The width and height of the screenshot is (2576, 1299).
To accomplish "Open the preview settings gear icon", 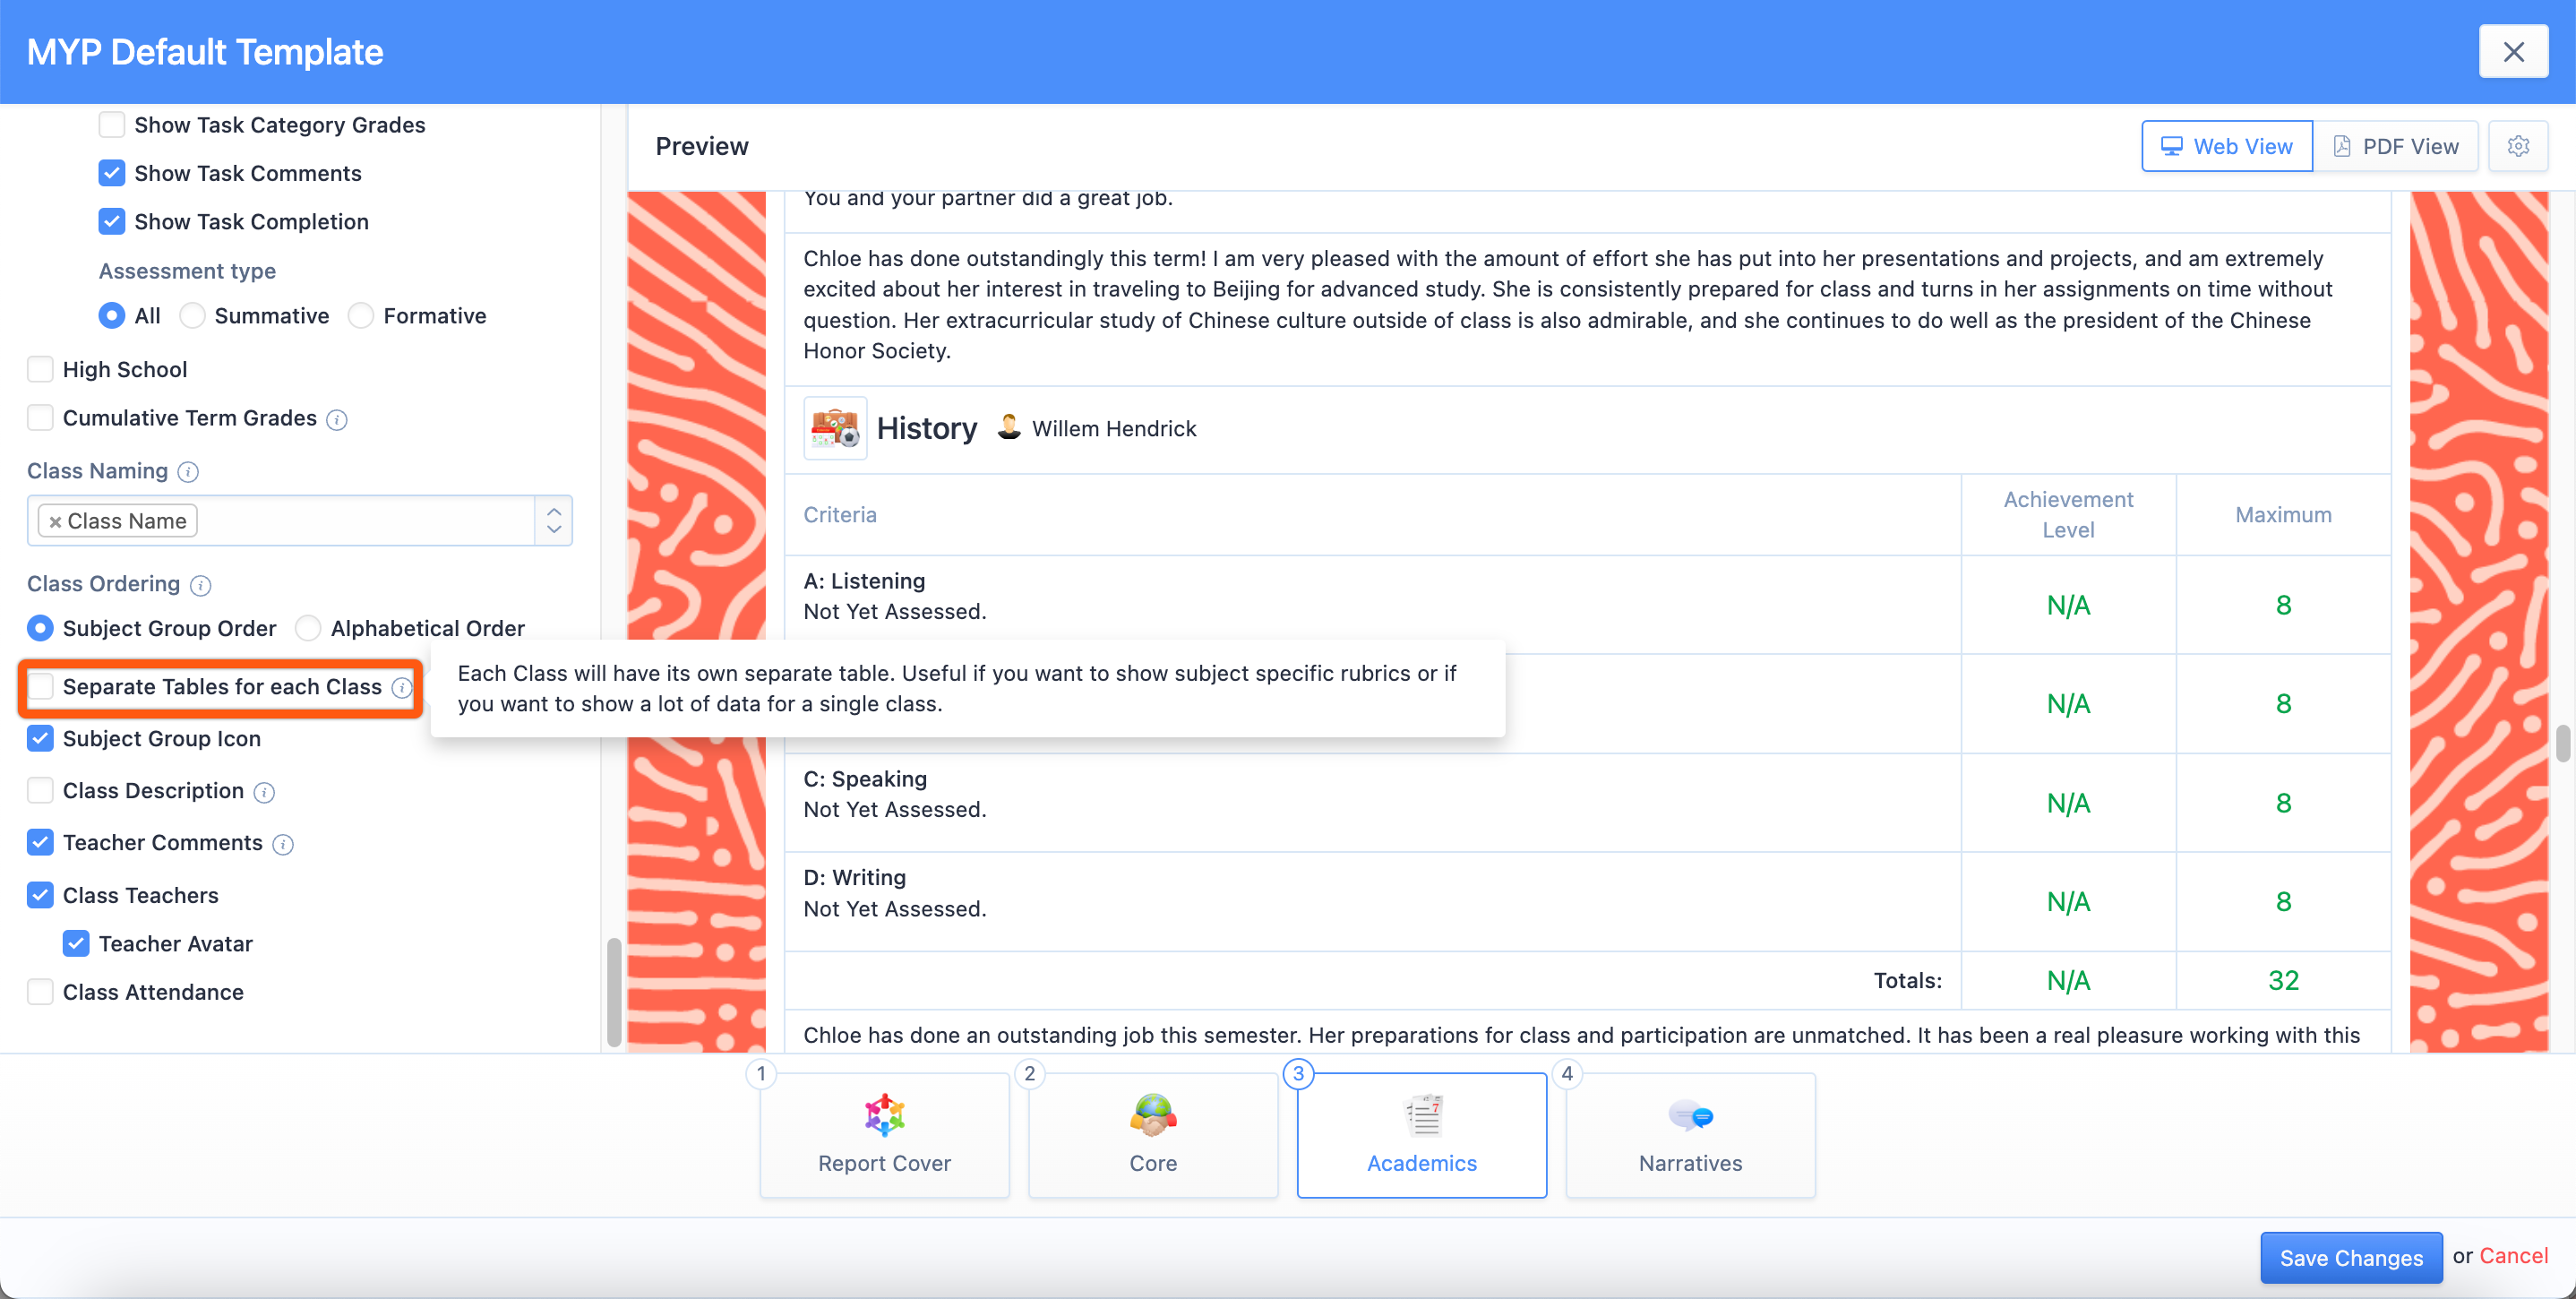I will click(x=2517, y=146).
